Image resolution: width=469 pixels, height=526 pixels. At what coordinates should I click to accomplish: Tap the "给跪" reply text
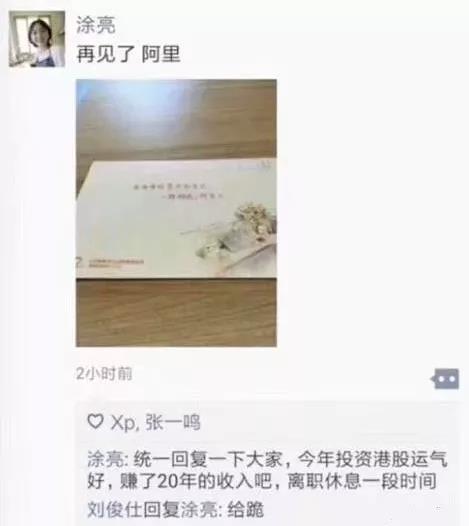pos(246,510)
